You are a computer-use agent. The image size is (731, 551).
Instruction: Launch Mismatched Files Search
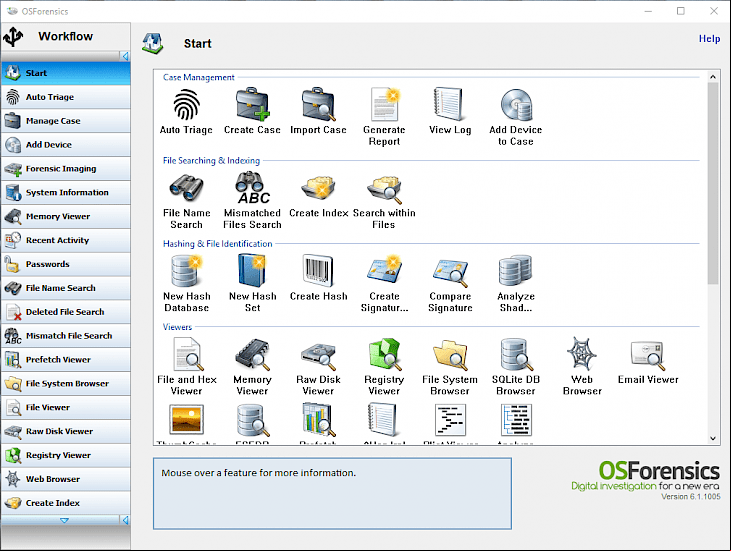252,200
